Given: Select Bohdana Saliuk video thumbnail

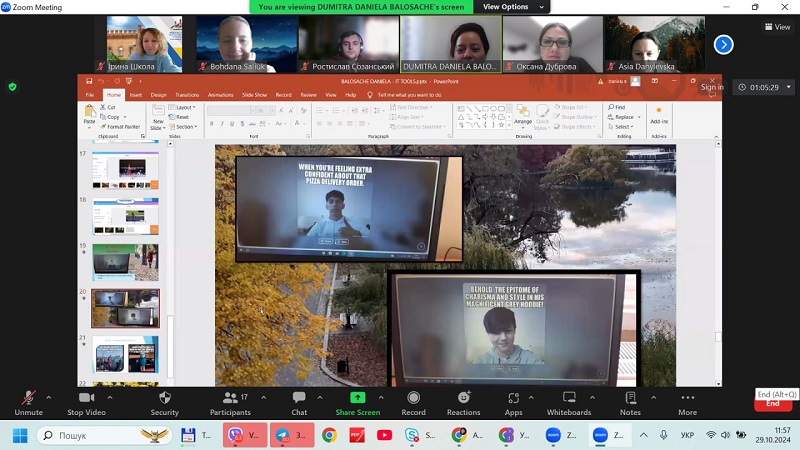Looking at the screenshot, I should pos(246,44).
